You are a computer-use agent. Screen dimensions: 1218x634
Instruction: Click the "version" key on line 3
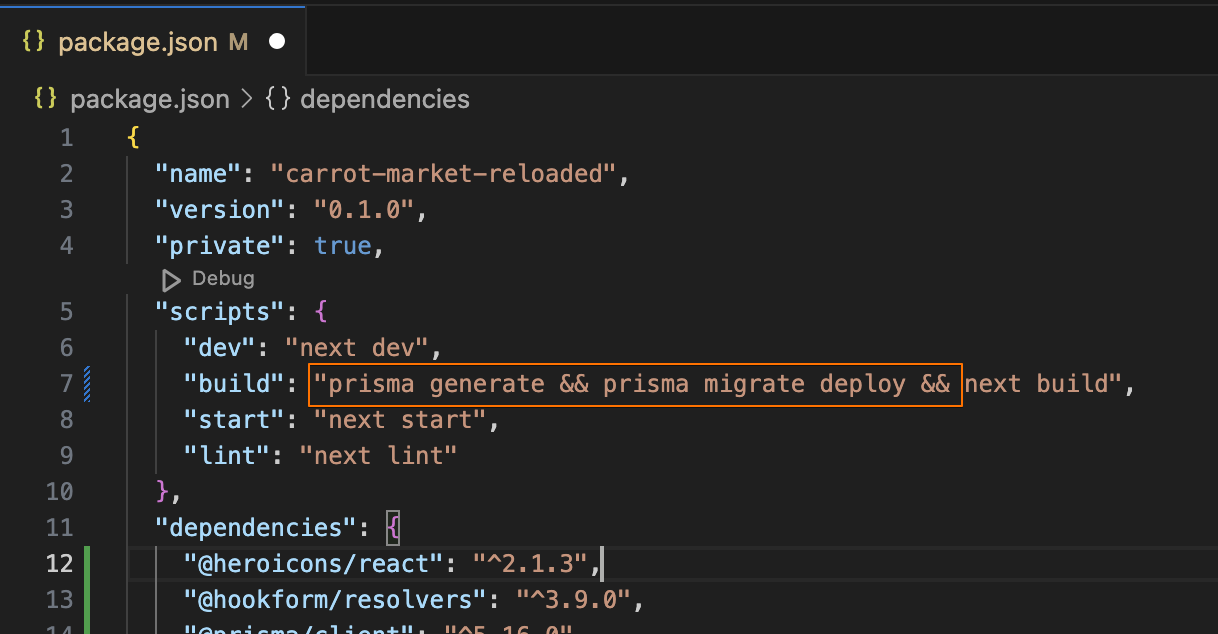(221, 210)
